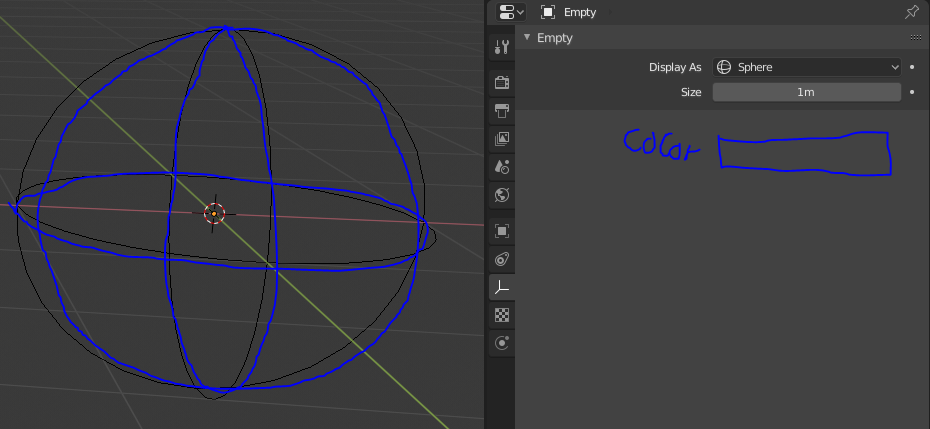Click the animate dot beside Size
This screenshot has height=429, width=930.
pos(912,92)
